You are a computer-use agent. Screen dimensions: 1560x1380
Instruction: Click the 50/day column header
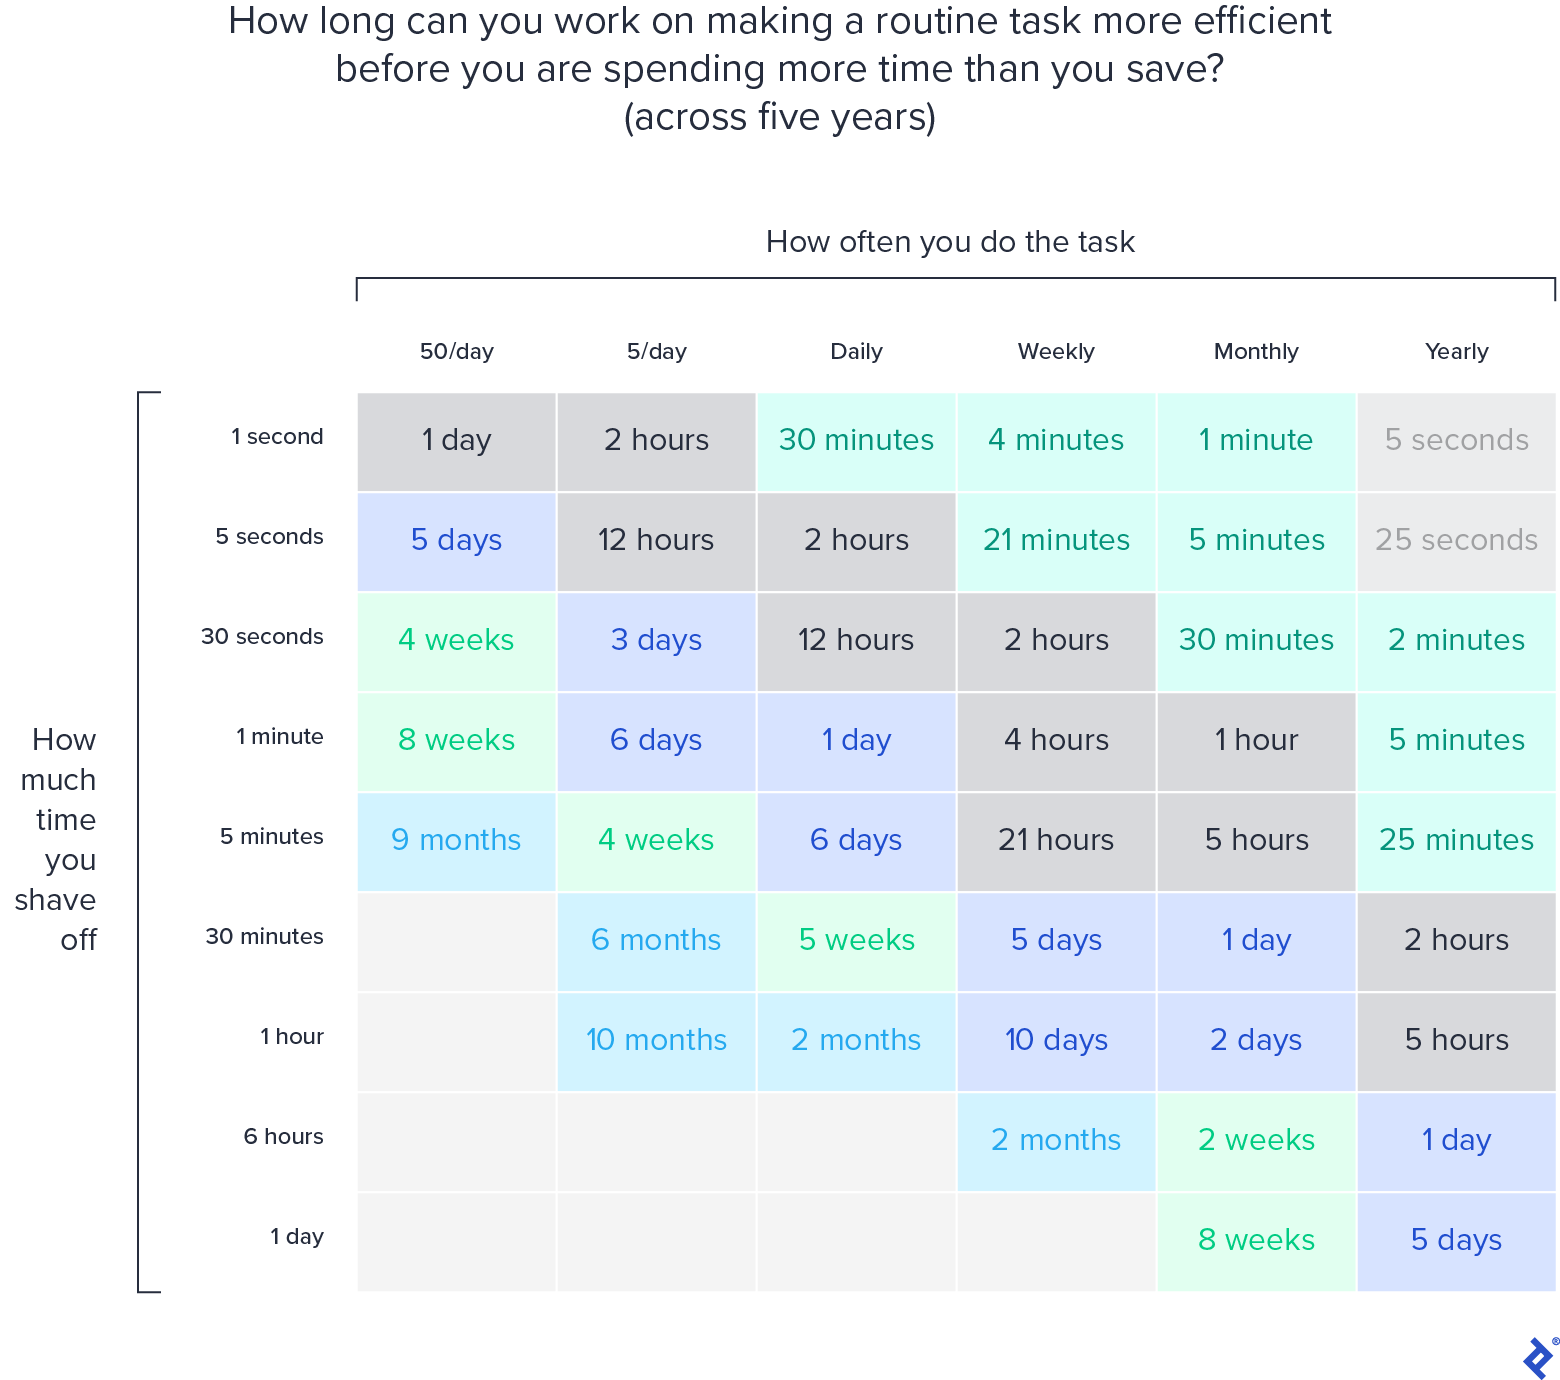[x=456, y=351]
